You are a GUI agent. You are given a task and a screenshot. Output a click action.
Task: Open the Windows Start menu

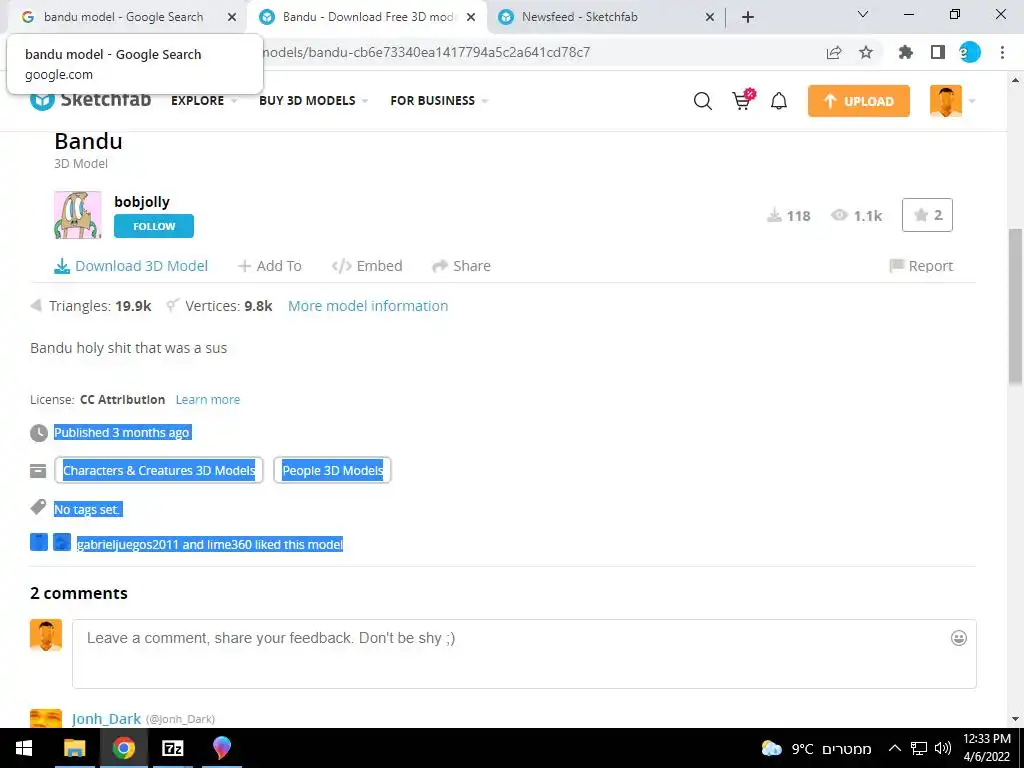click(x=24, y=748)
